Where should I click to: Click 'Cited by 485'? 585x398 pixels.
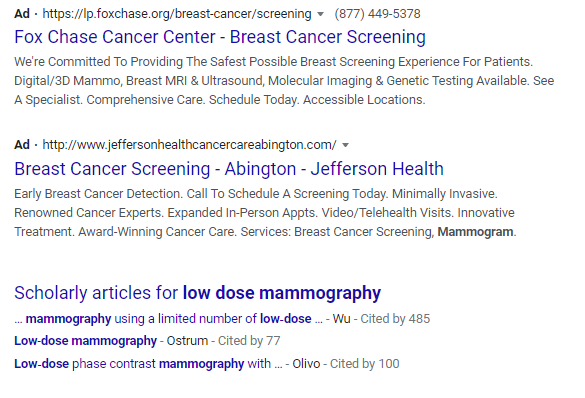point(395,319)
